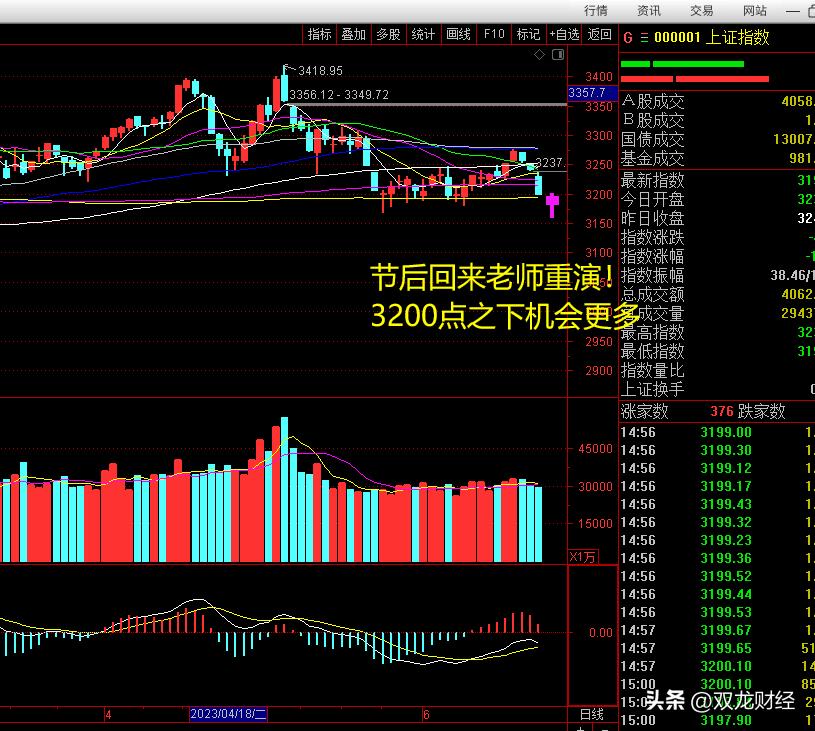Select the A股成交 row

[717, 101]
